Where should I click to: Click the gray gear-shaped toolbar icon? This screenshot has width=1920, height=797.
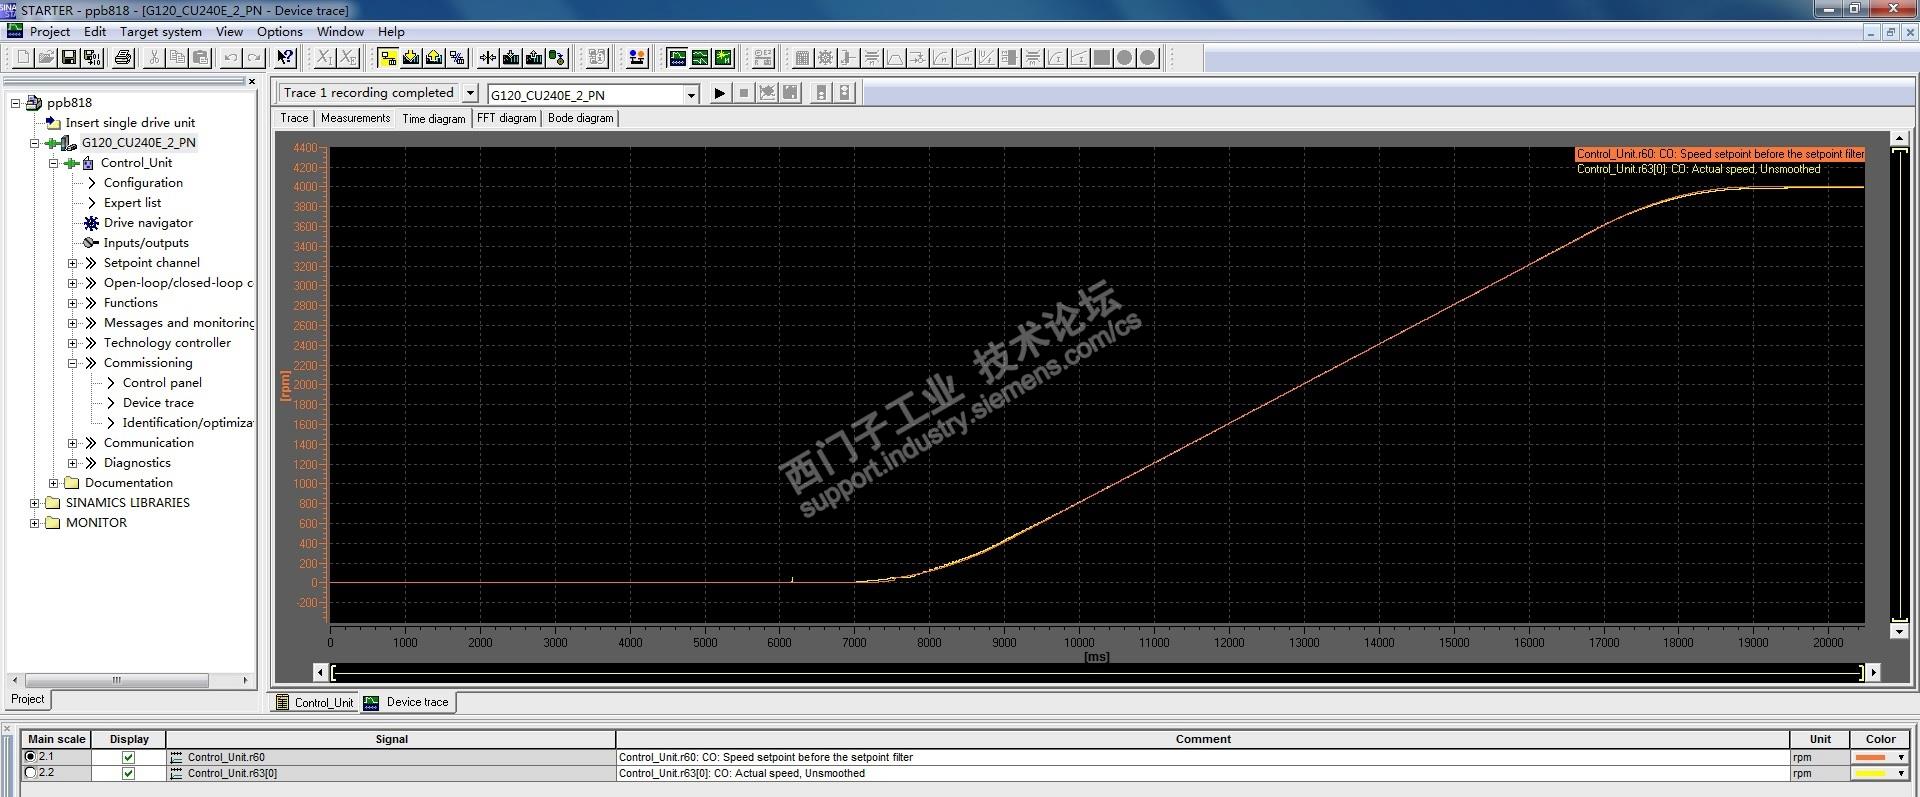tap(825, 58)
